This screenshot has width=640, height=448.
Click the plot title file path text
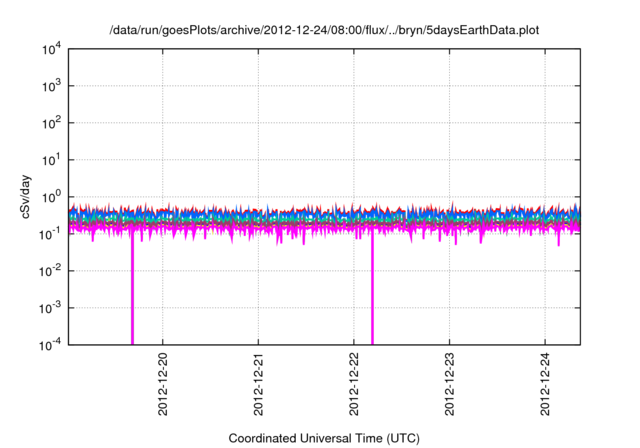(x=324, y=30)
